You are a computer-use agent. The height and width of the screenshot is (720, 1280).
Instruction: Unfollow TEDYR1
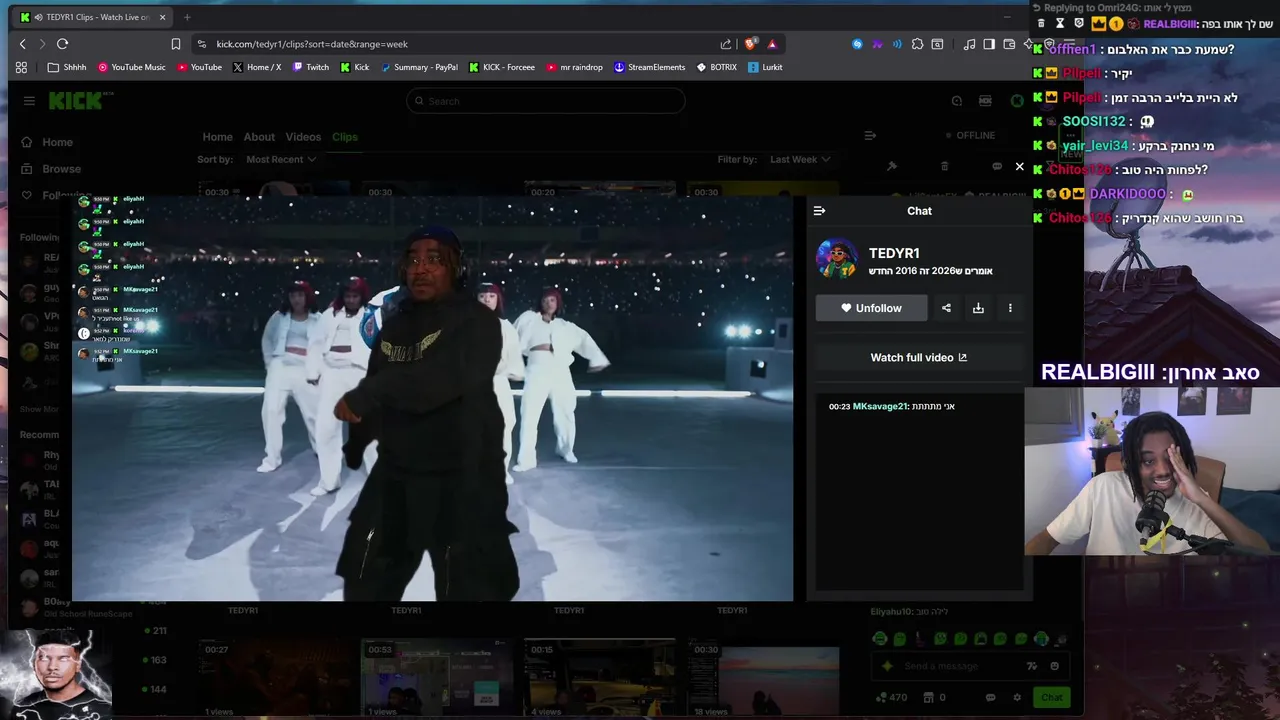pos(871,308)
